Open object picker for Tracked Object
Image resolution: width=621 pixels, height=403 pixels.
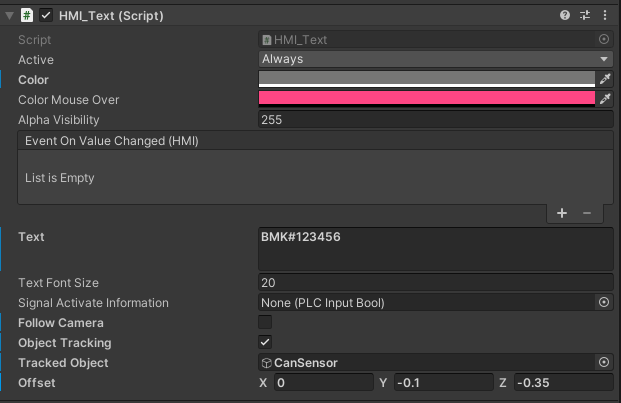point(603,362)
